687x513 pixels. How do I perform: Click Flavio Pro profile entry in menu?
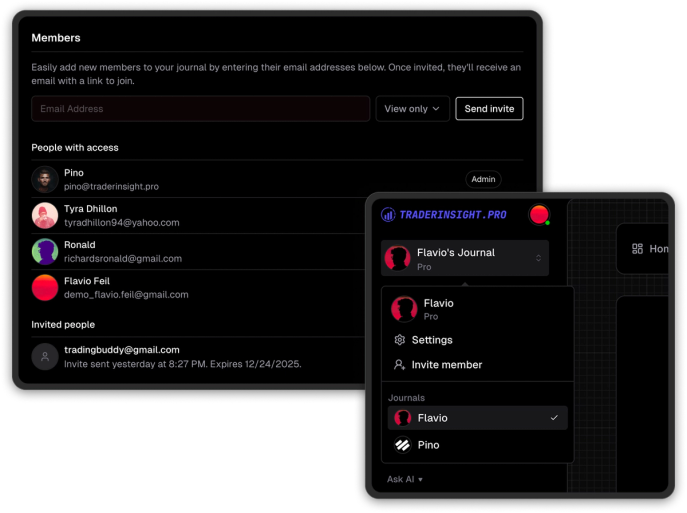(478, 309)
